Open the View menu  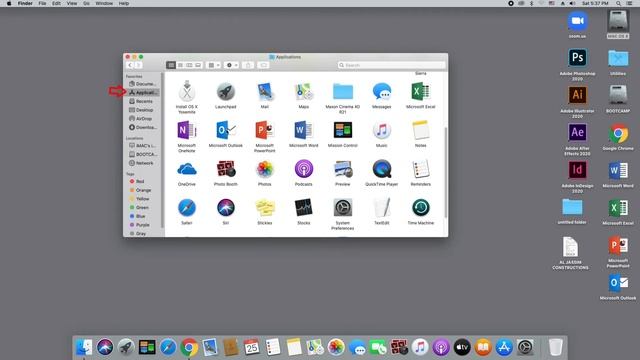tap(72, 3)
